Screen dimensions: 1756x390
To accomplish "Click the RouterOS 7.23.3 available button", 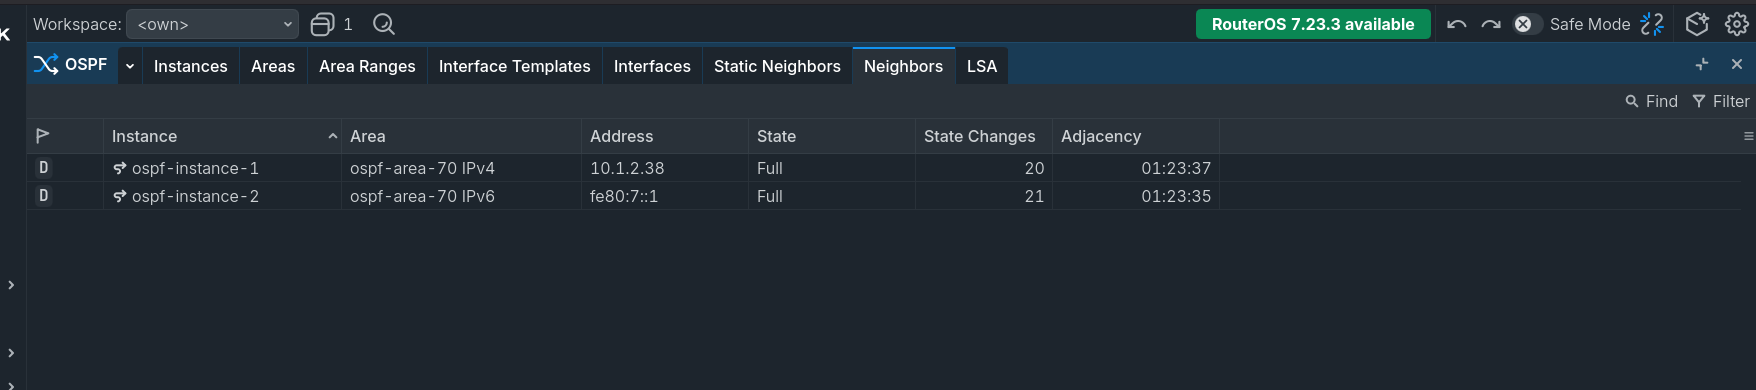I will point(1313,24).
